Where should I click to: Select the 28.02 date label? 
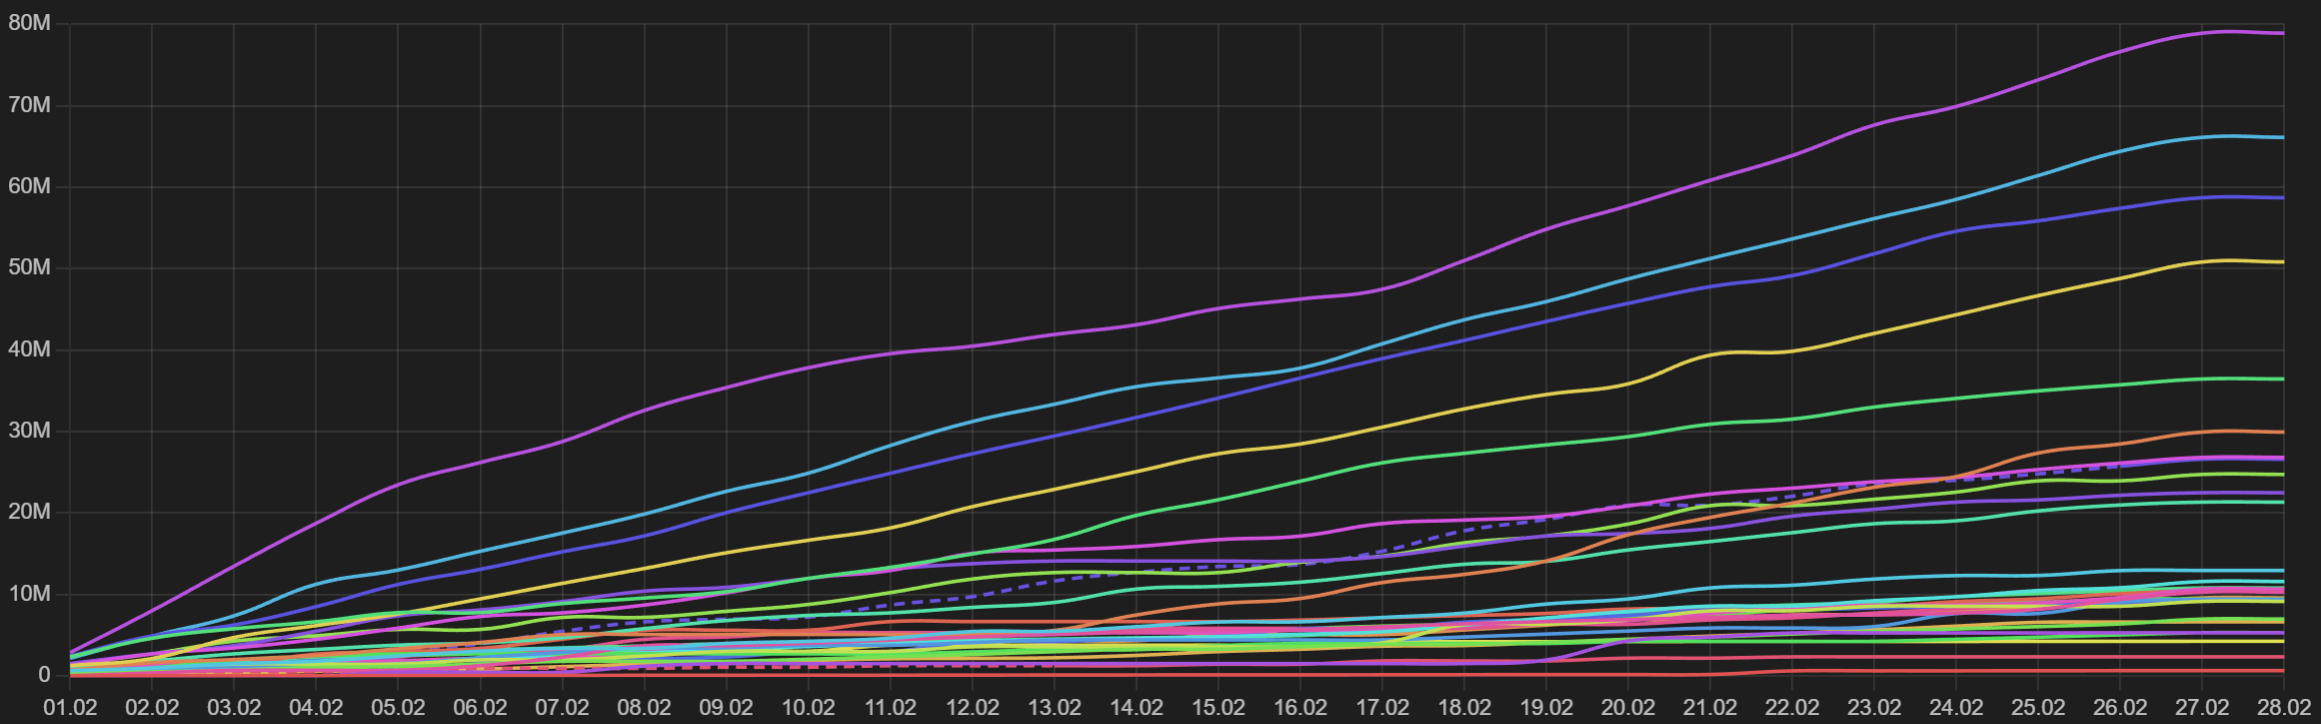[2284, 707]
